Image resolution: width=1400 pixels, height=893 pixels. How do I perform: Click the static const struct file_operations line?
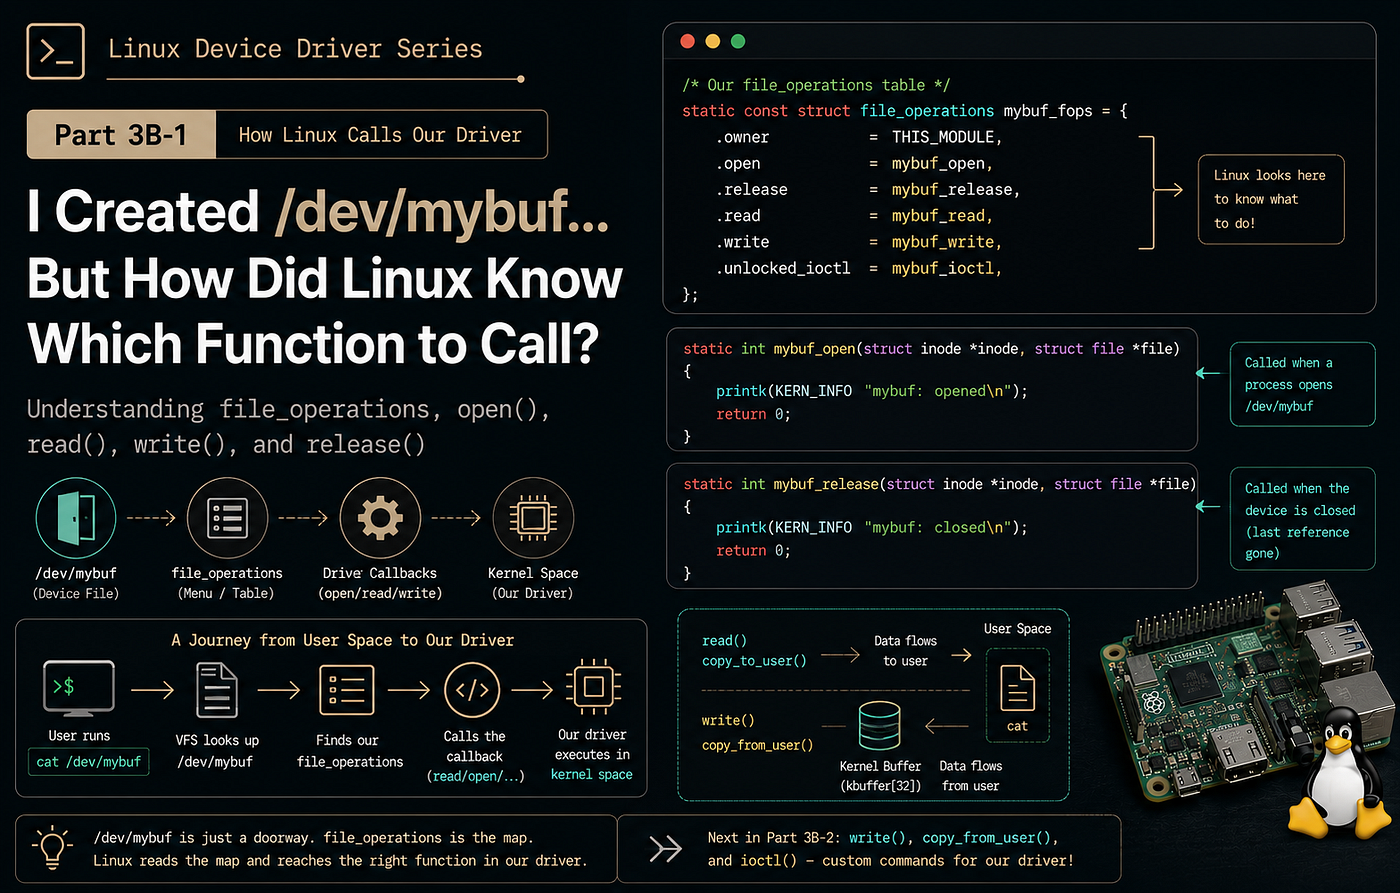coord(905,111)
